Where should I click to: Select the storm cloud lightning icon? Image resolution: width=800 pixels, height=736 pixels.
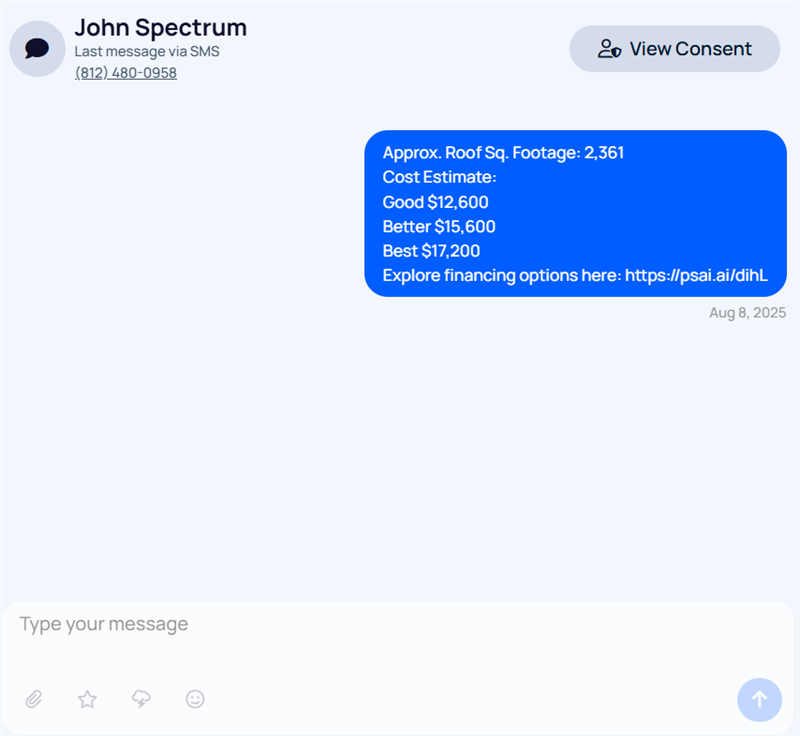[x=141, y=699]
